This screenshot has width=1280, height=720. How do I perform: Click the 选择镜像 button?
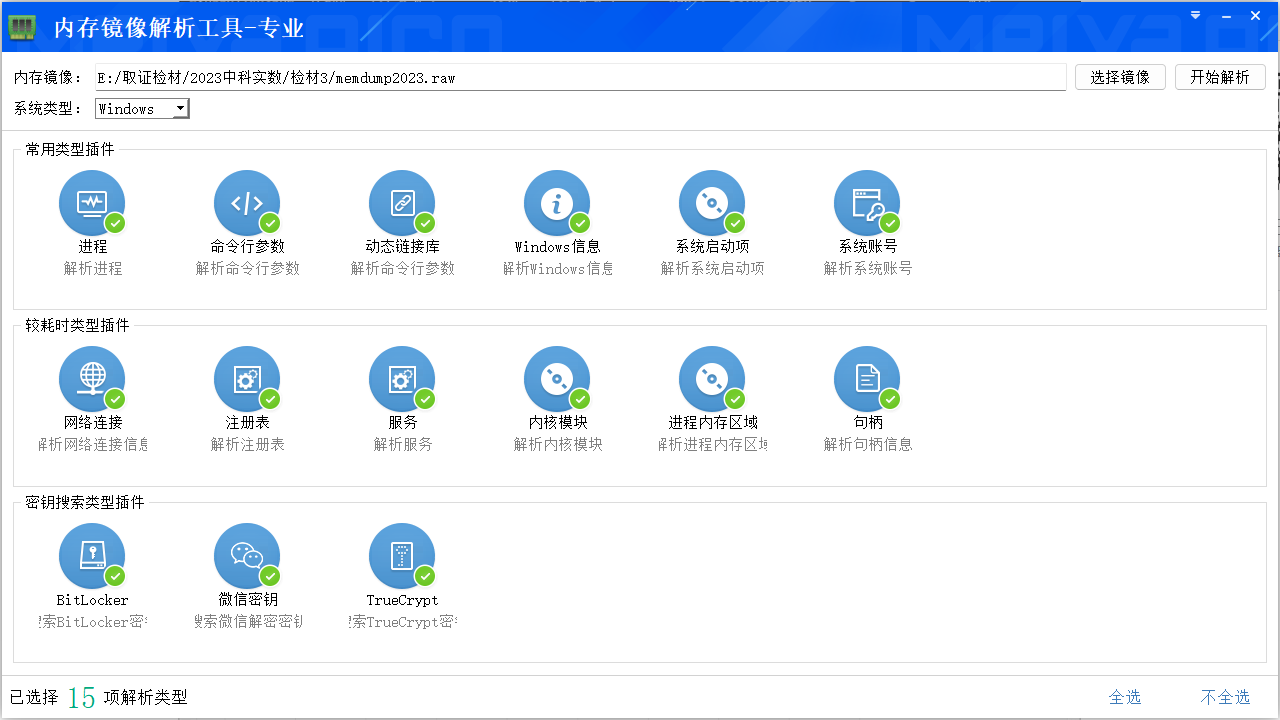1120,77
